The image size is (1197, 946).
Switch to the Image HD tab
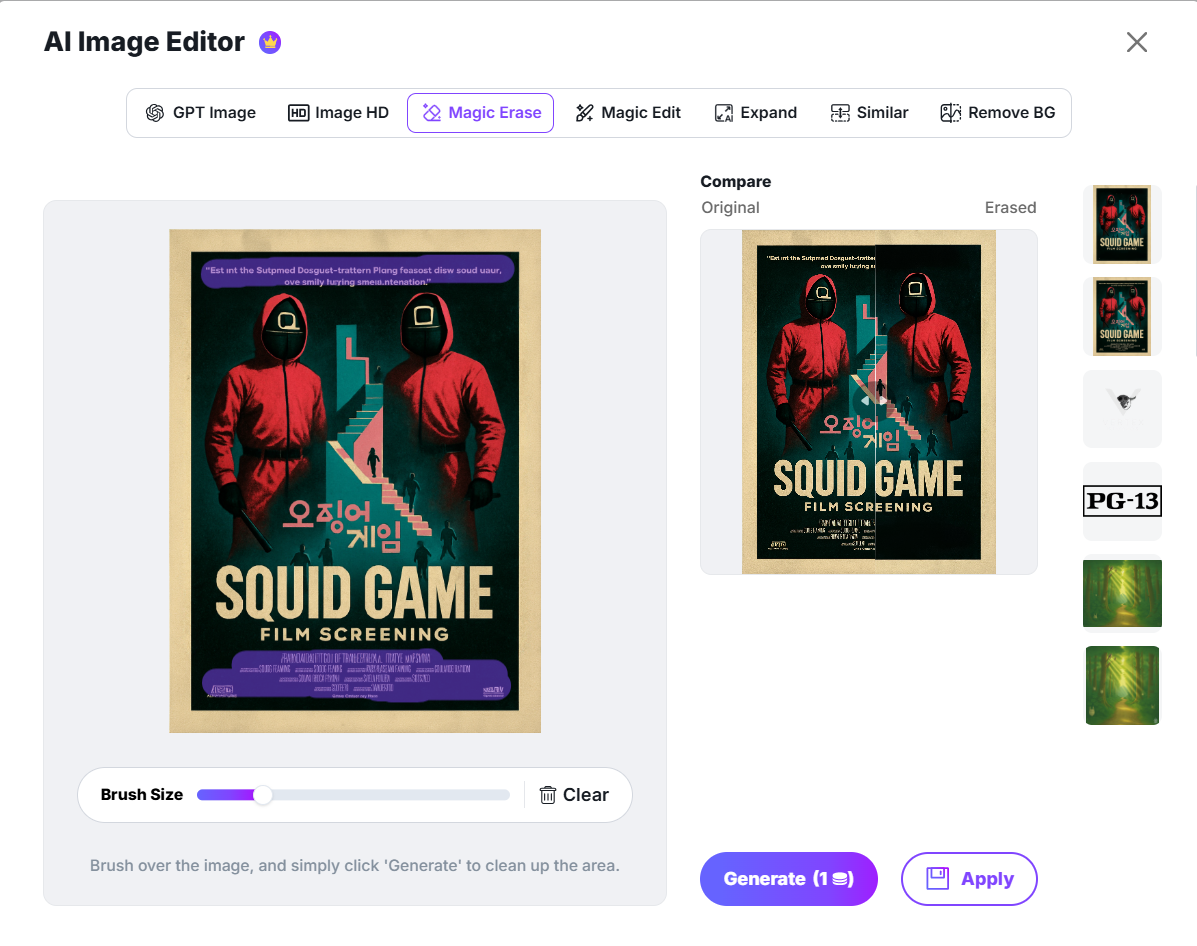(x=338, y=113)
